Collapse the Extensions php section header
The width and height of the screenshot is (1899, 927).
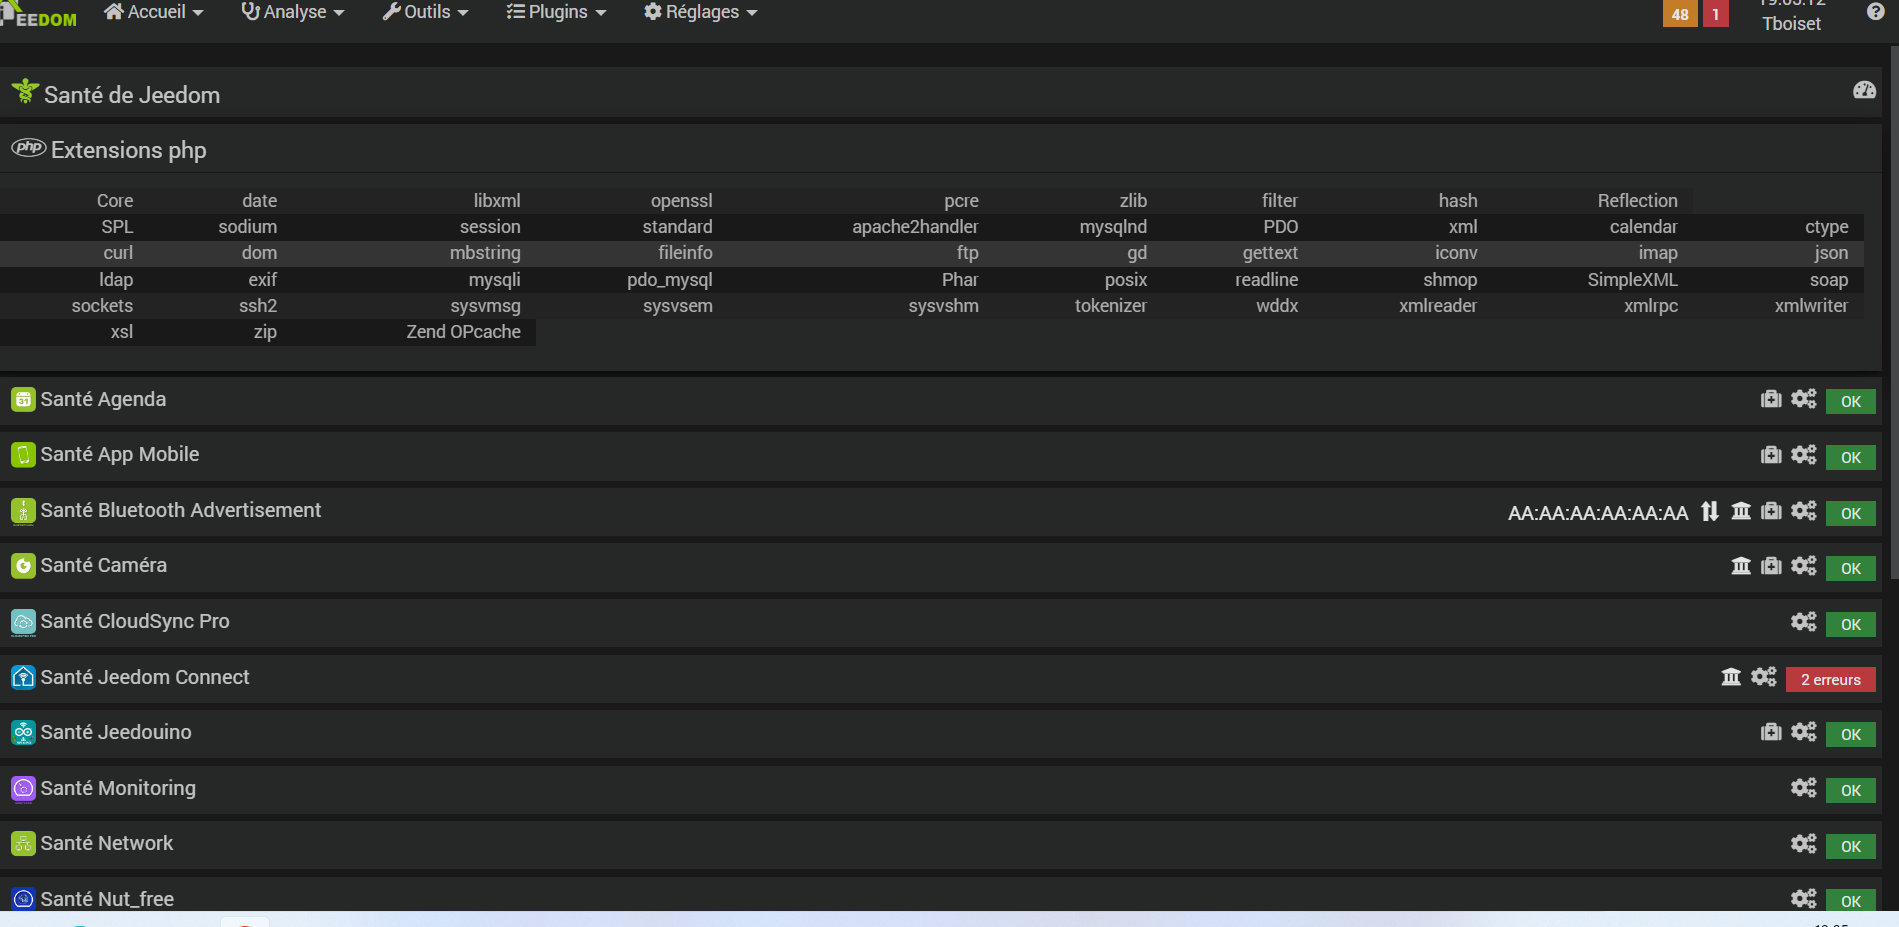[x=129, y=150]
